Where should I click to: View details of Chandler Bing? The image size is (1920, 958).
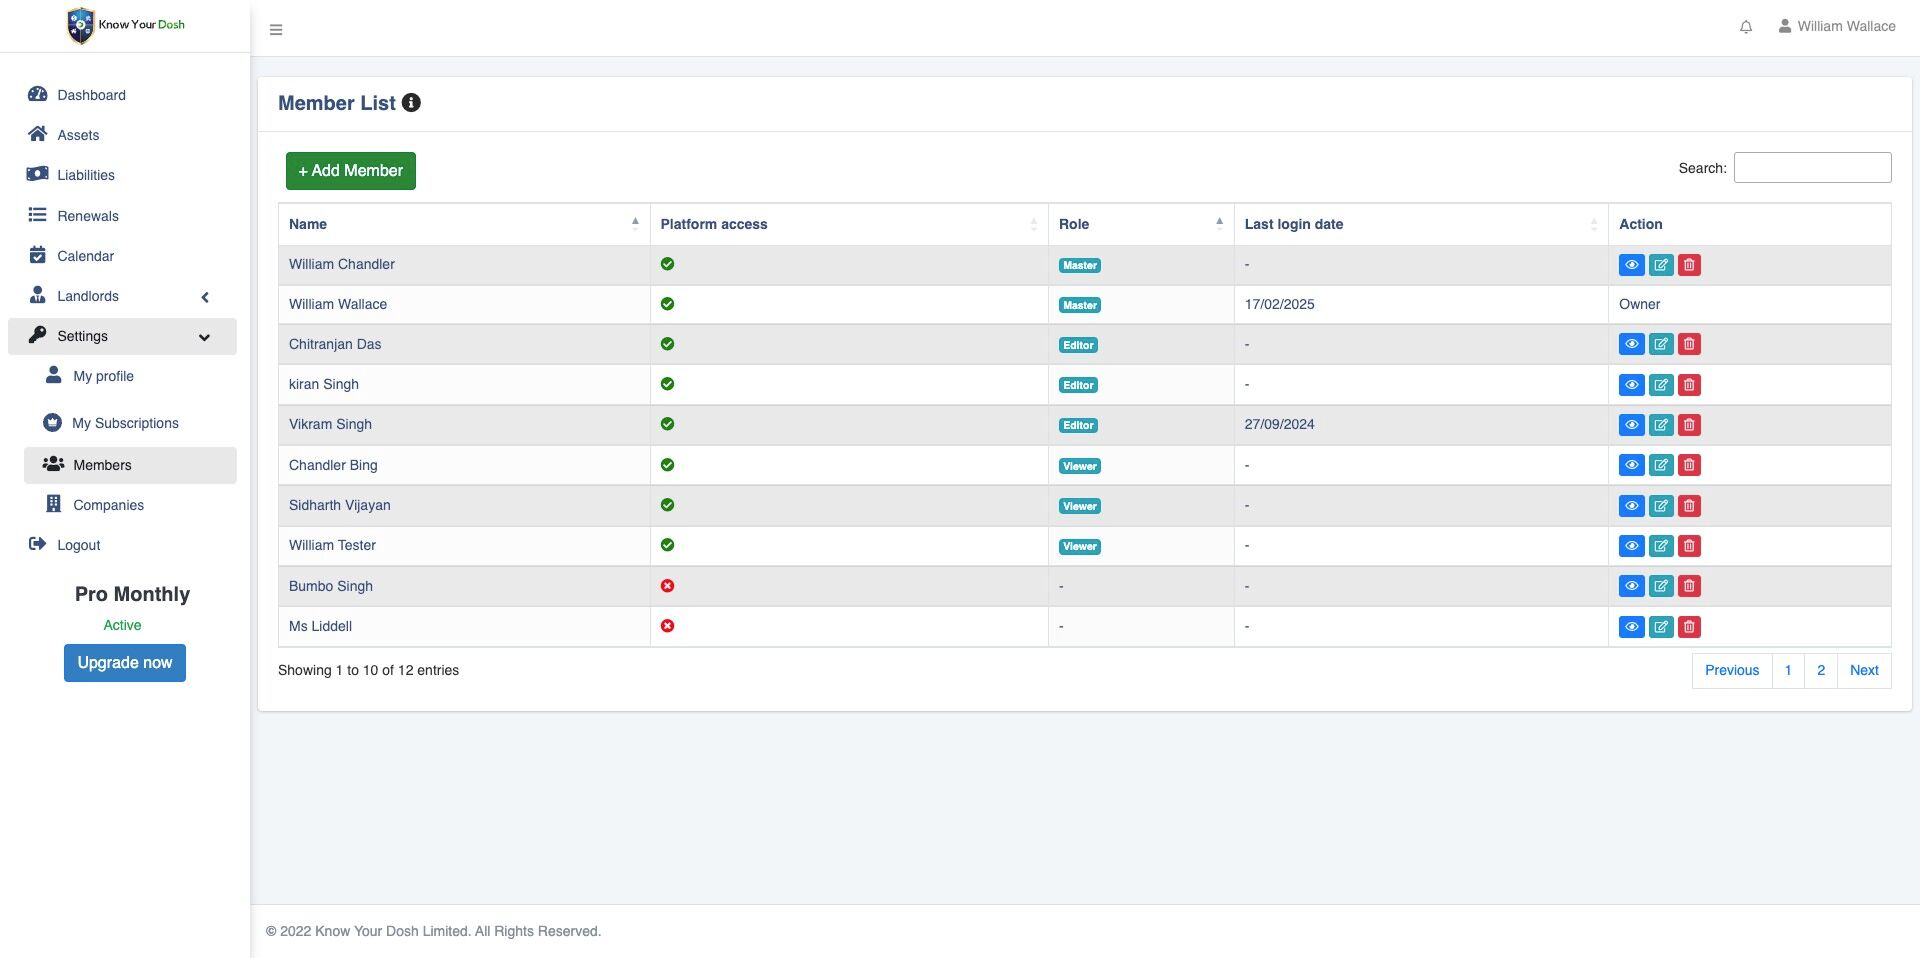[x=1631, y=465]
